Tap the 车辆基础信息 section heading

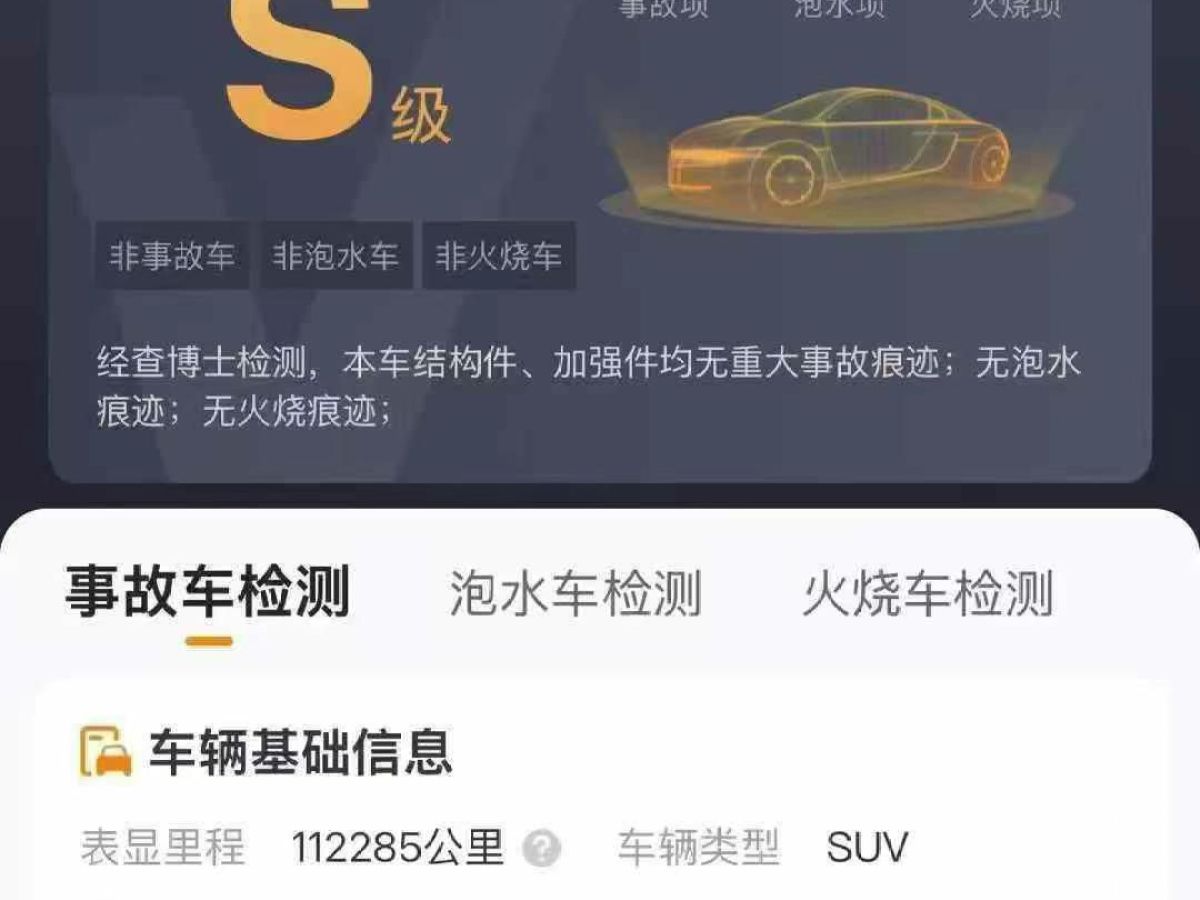(301, 753)
